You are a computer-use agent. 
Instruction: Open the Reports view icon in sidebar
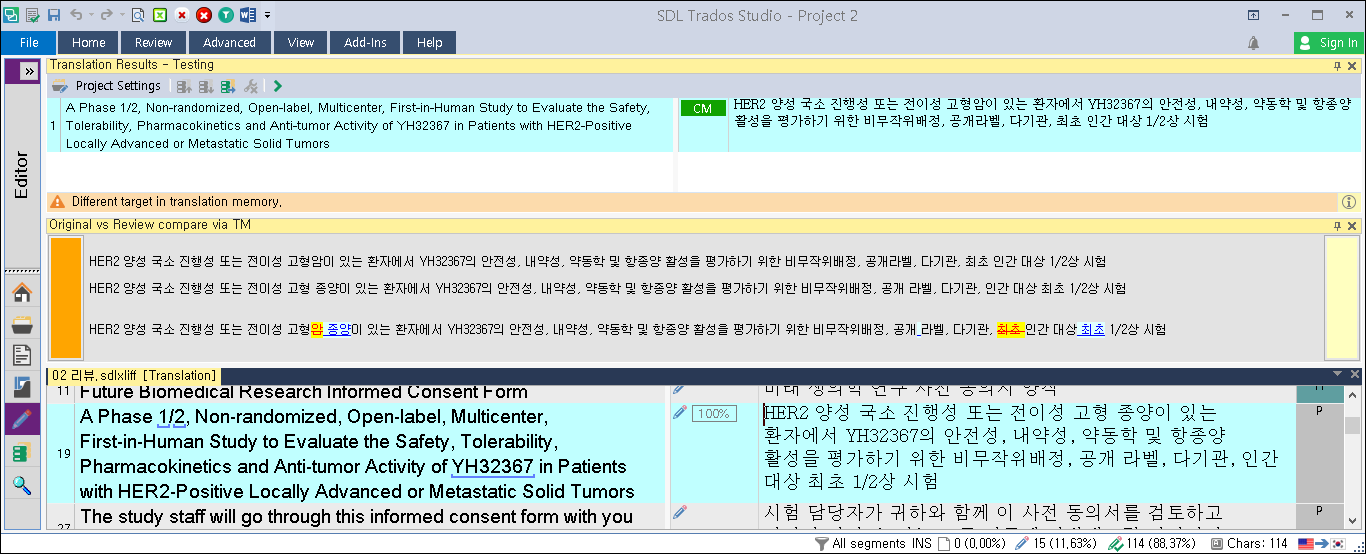click(x=22, y=387)
